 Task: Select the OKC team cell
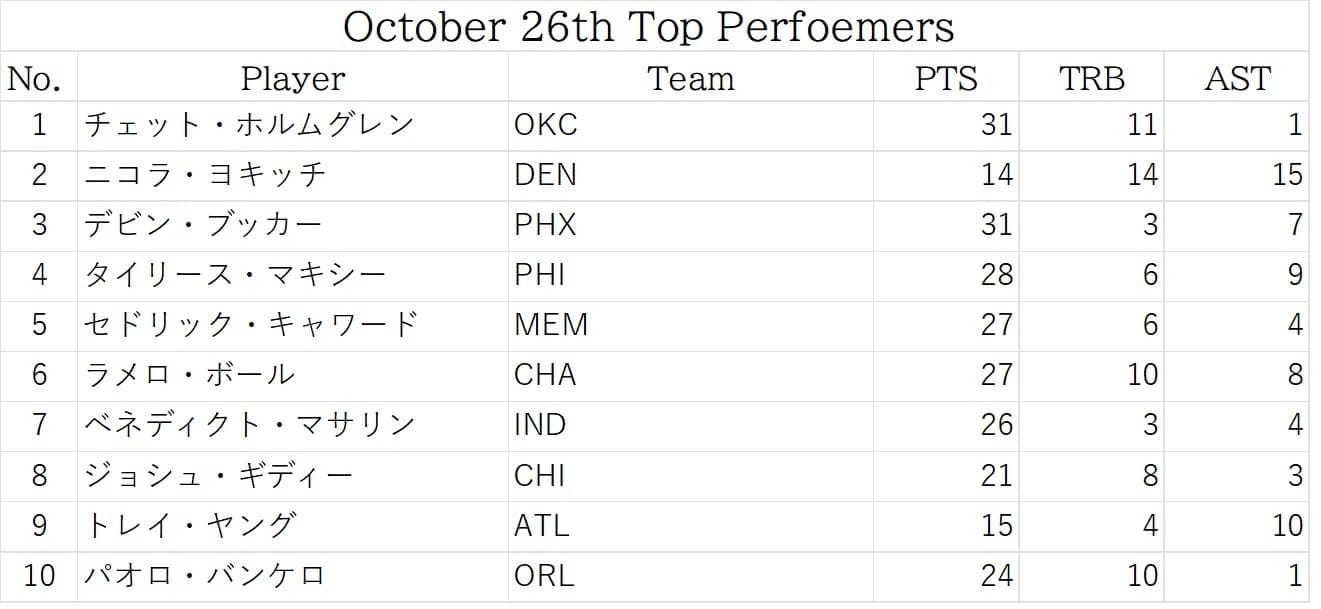tap(545, 125)
